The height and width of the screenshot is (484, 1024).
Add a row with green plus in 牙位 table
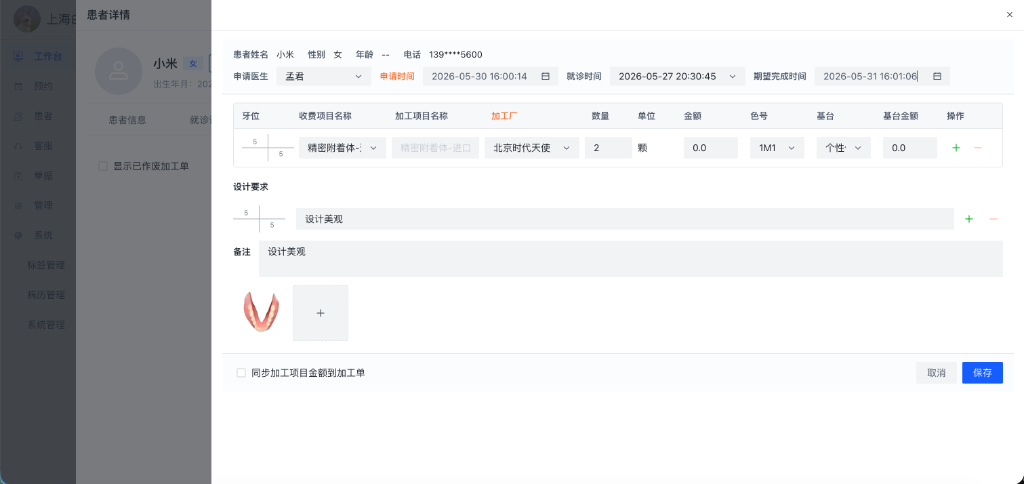click(x=956, y=148)
